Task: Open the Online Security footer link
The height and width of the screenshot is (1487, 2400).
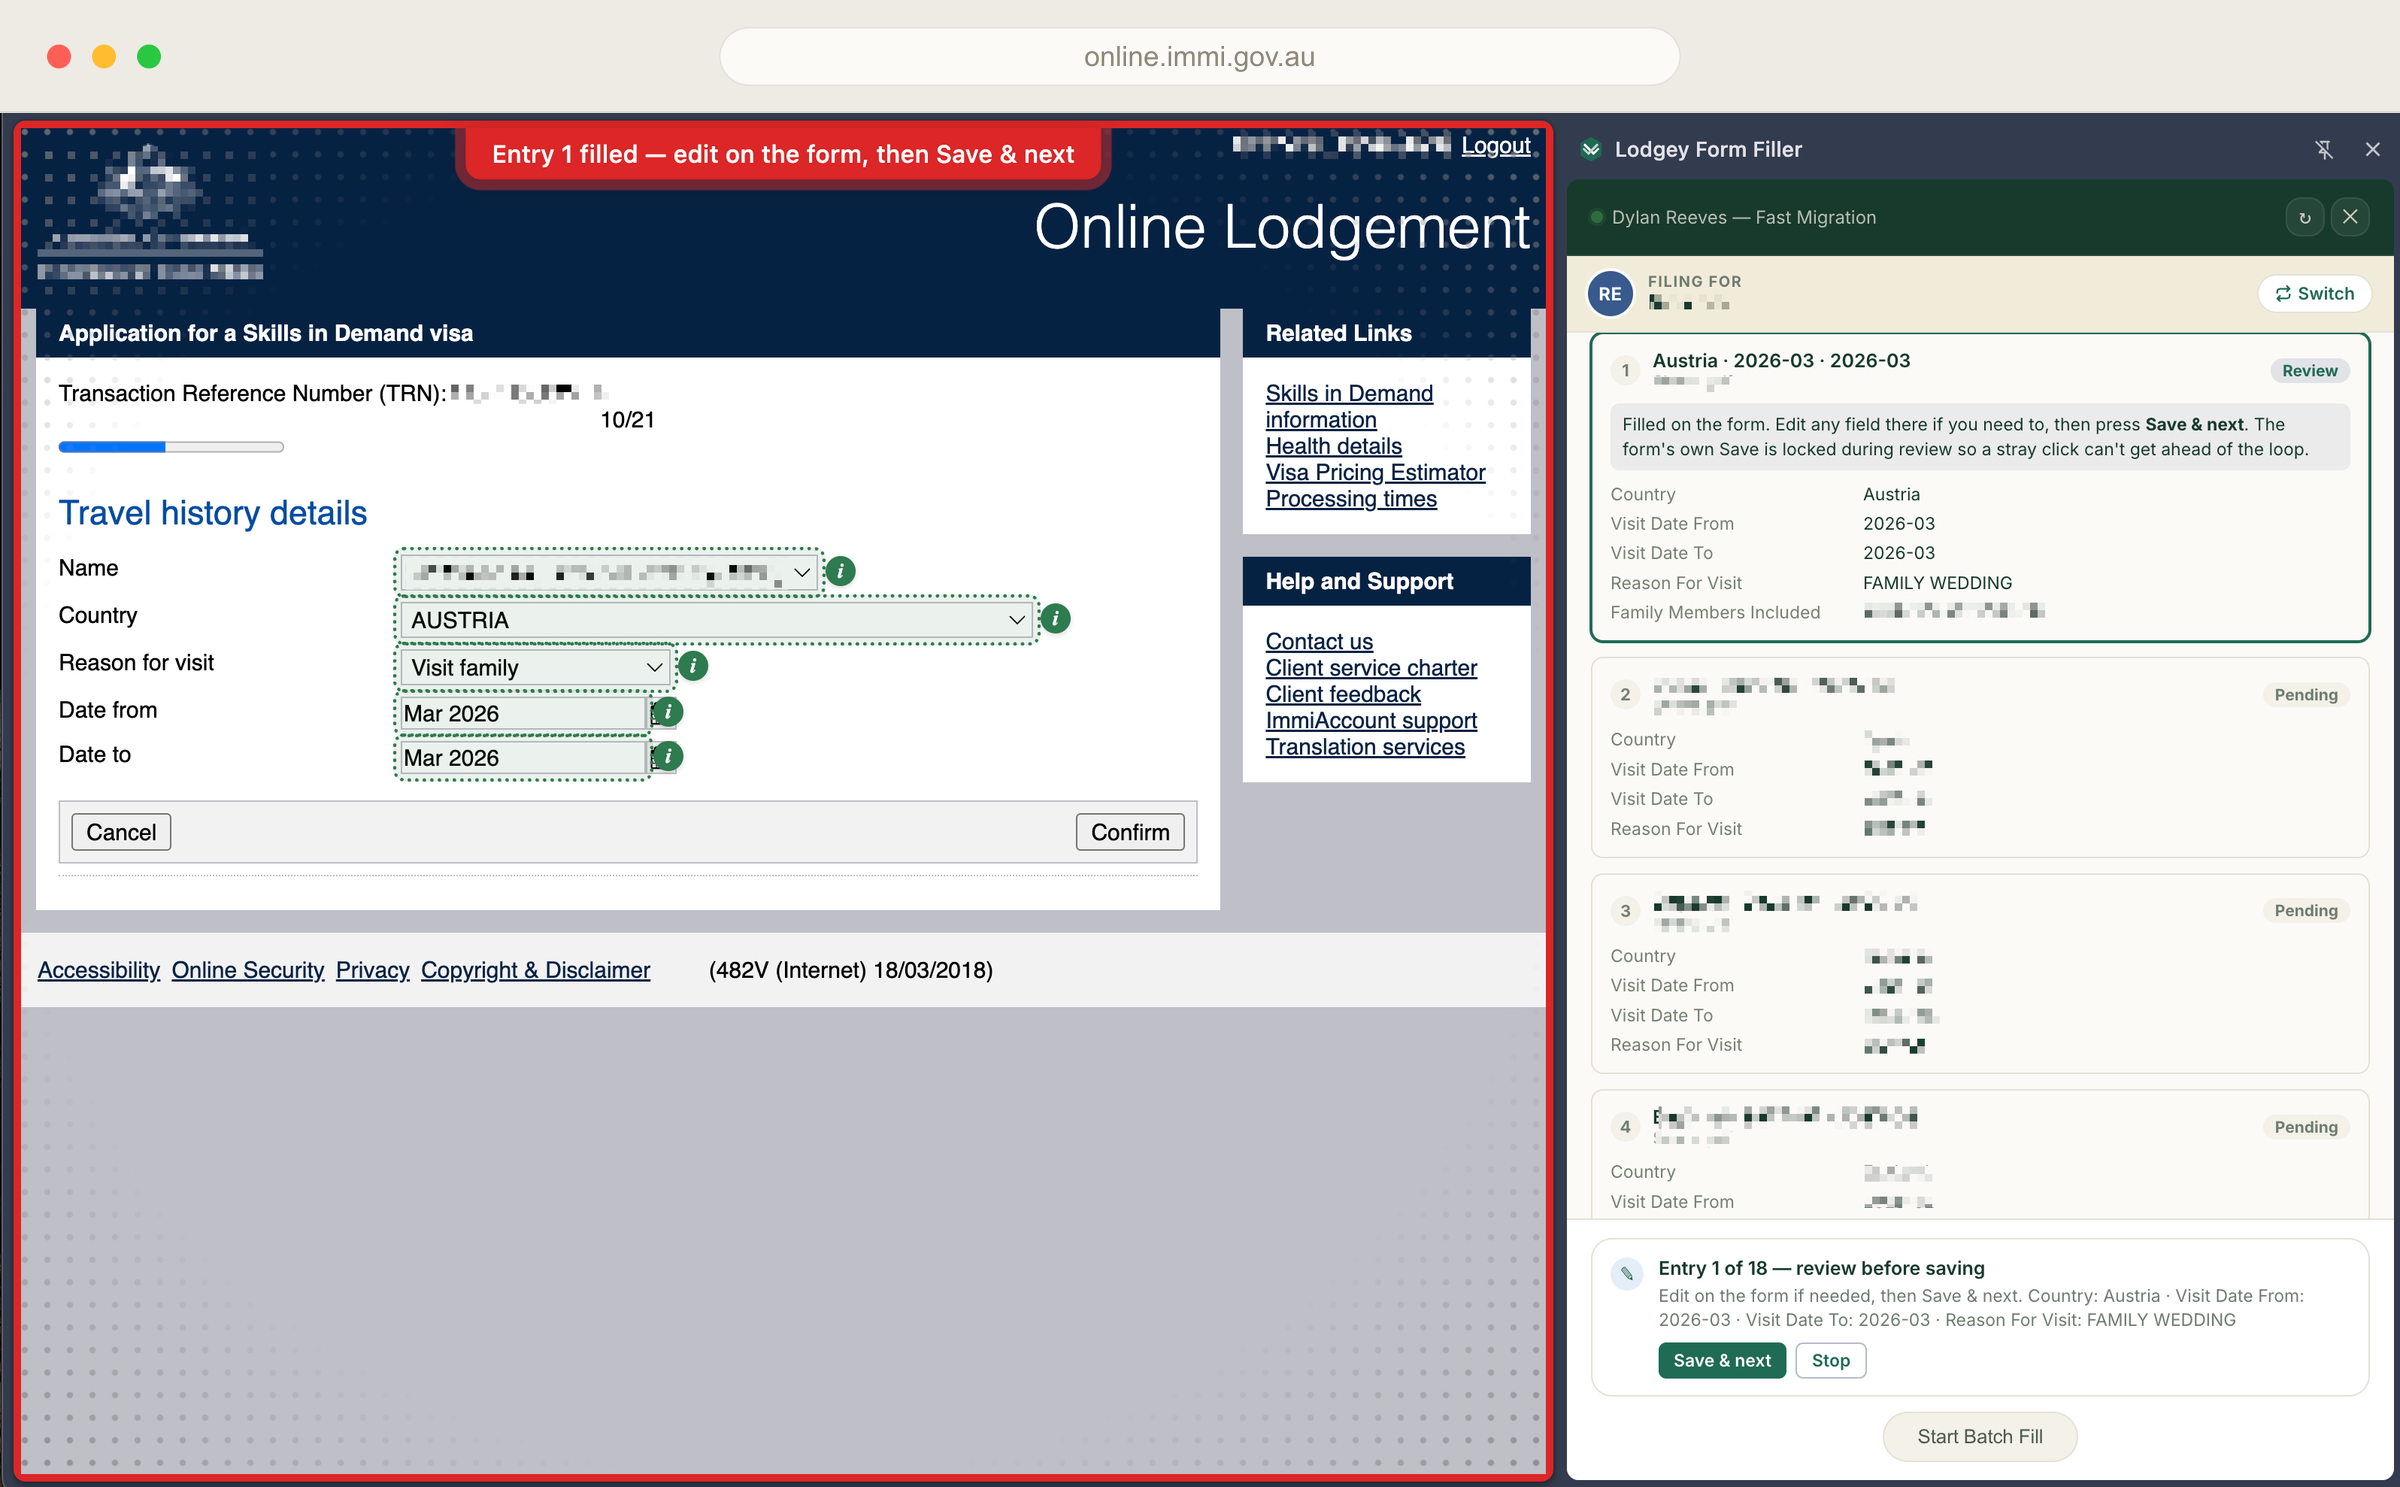Action: click(248, 970)
